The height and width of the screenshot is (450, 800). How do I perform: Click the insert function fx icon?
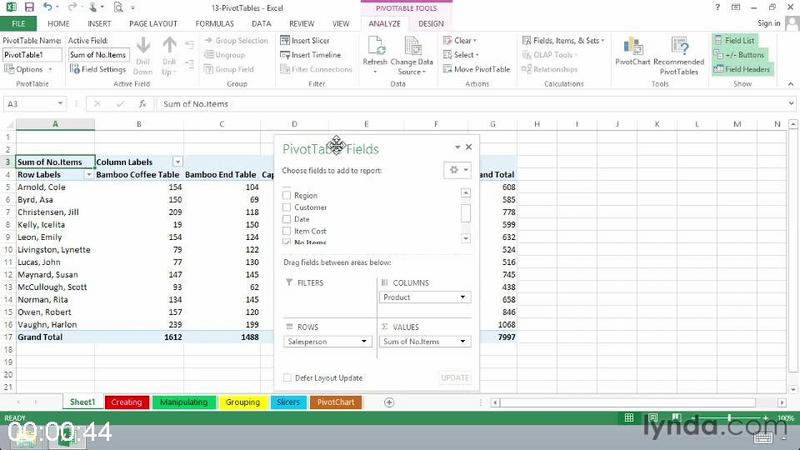click(142, 104)
